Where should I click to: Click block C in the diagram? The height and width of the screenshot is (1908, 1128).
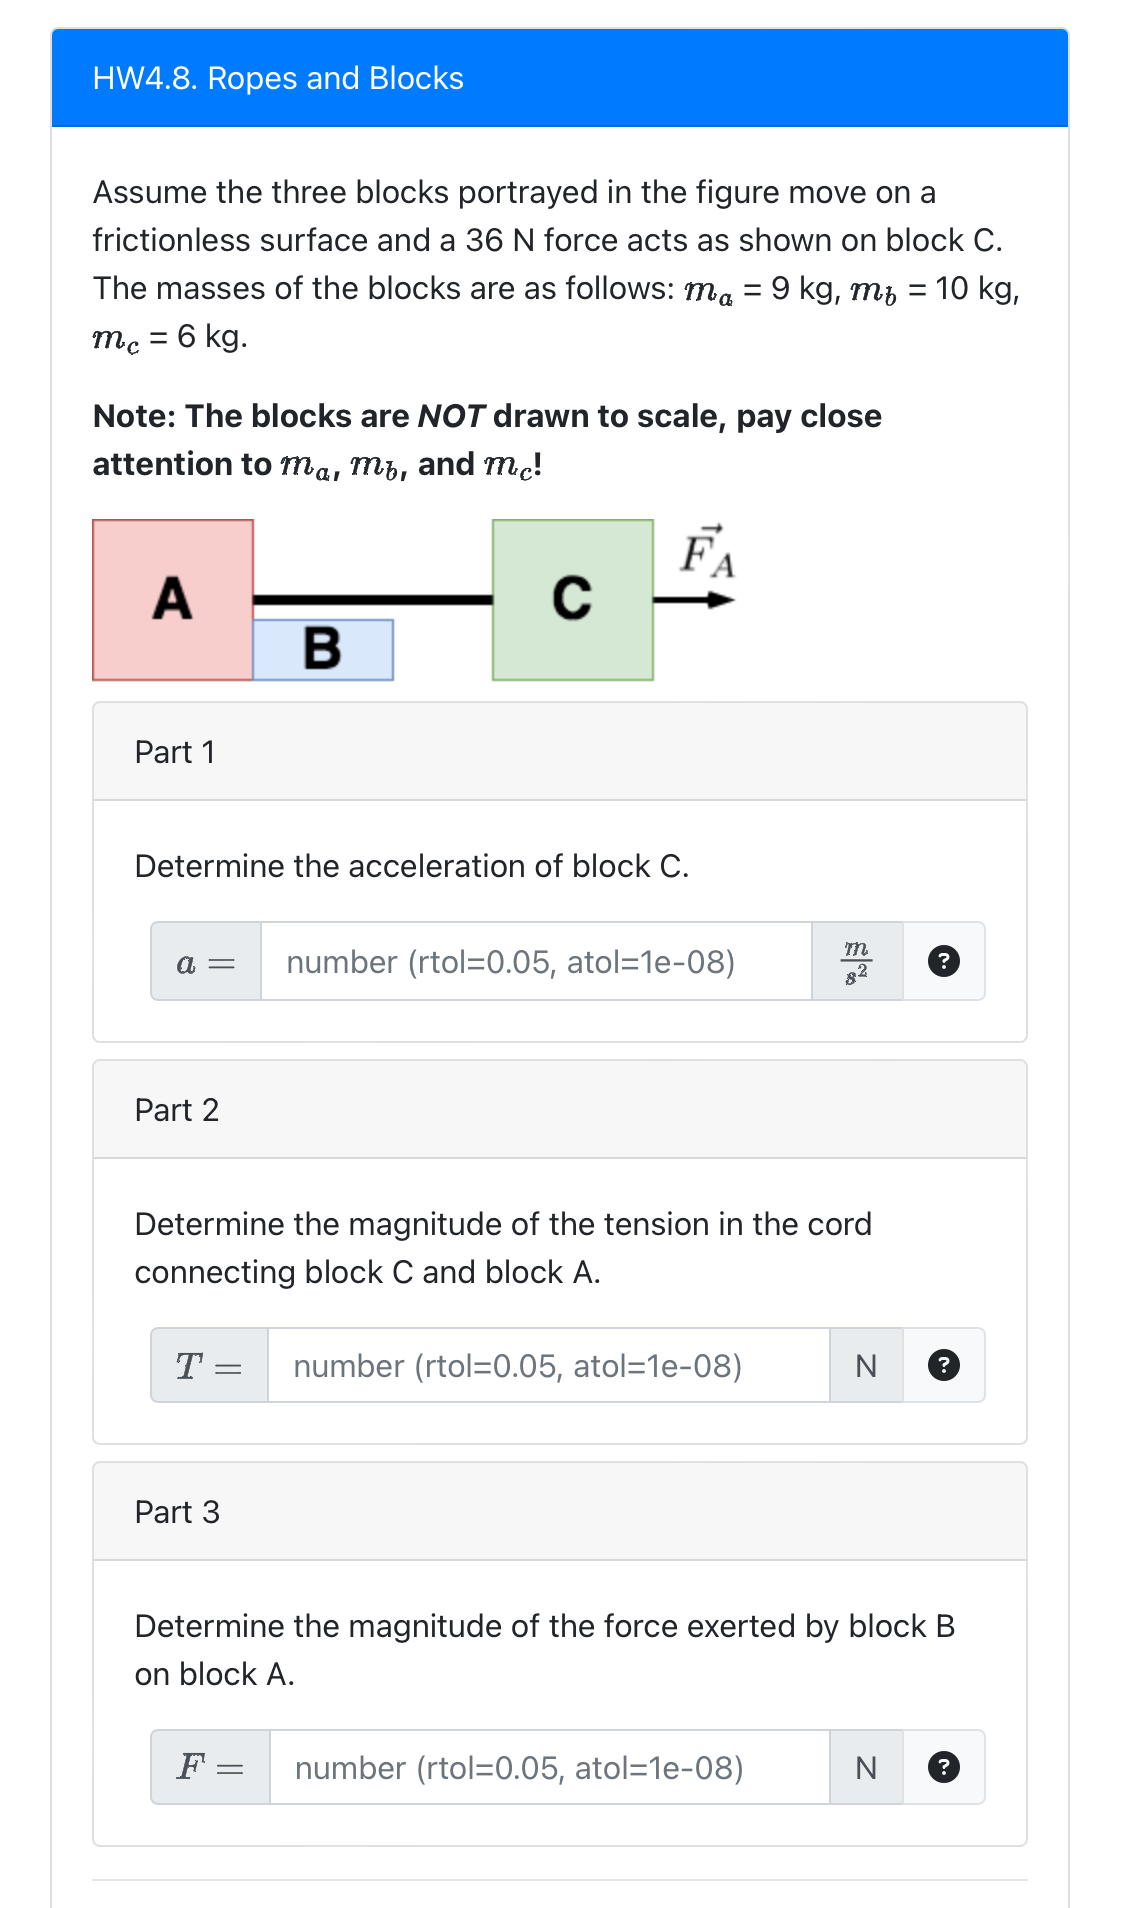coord(572,600)
